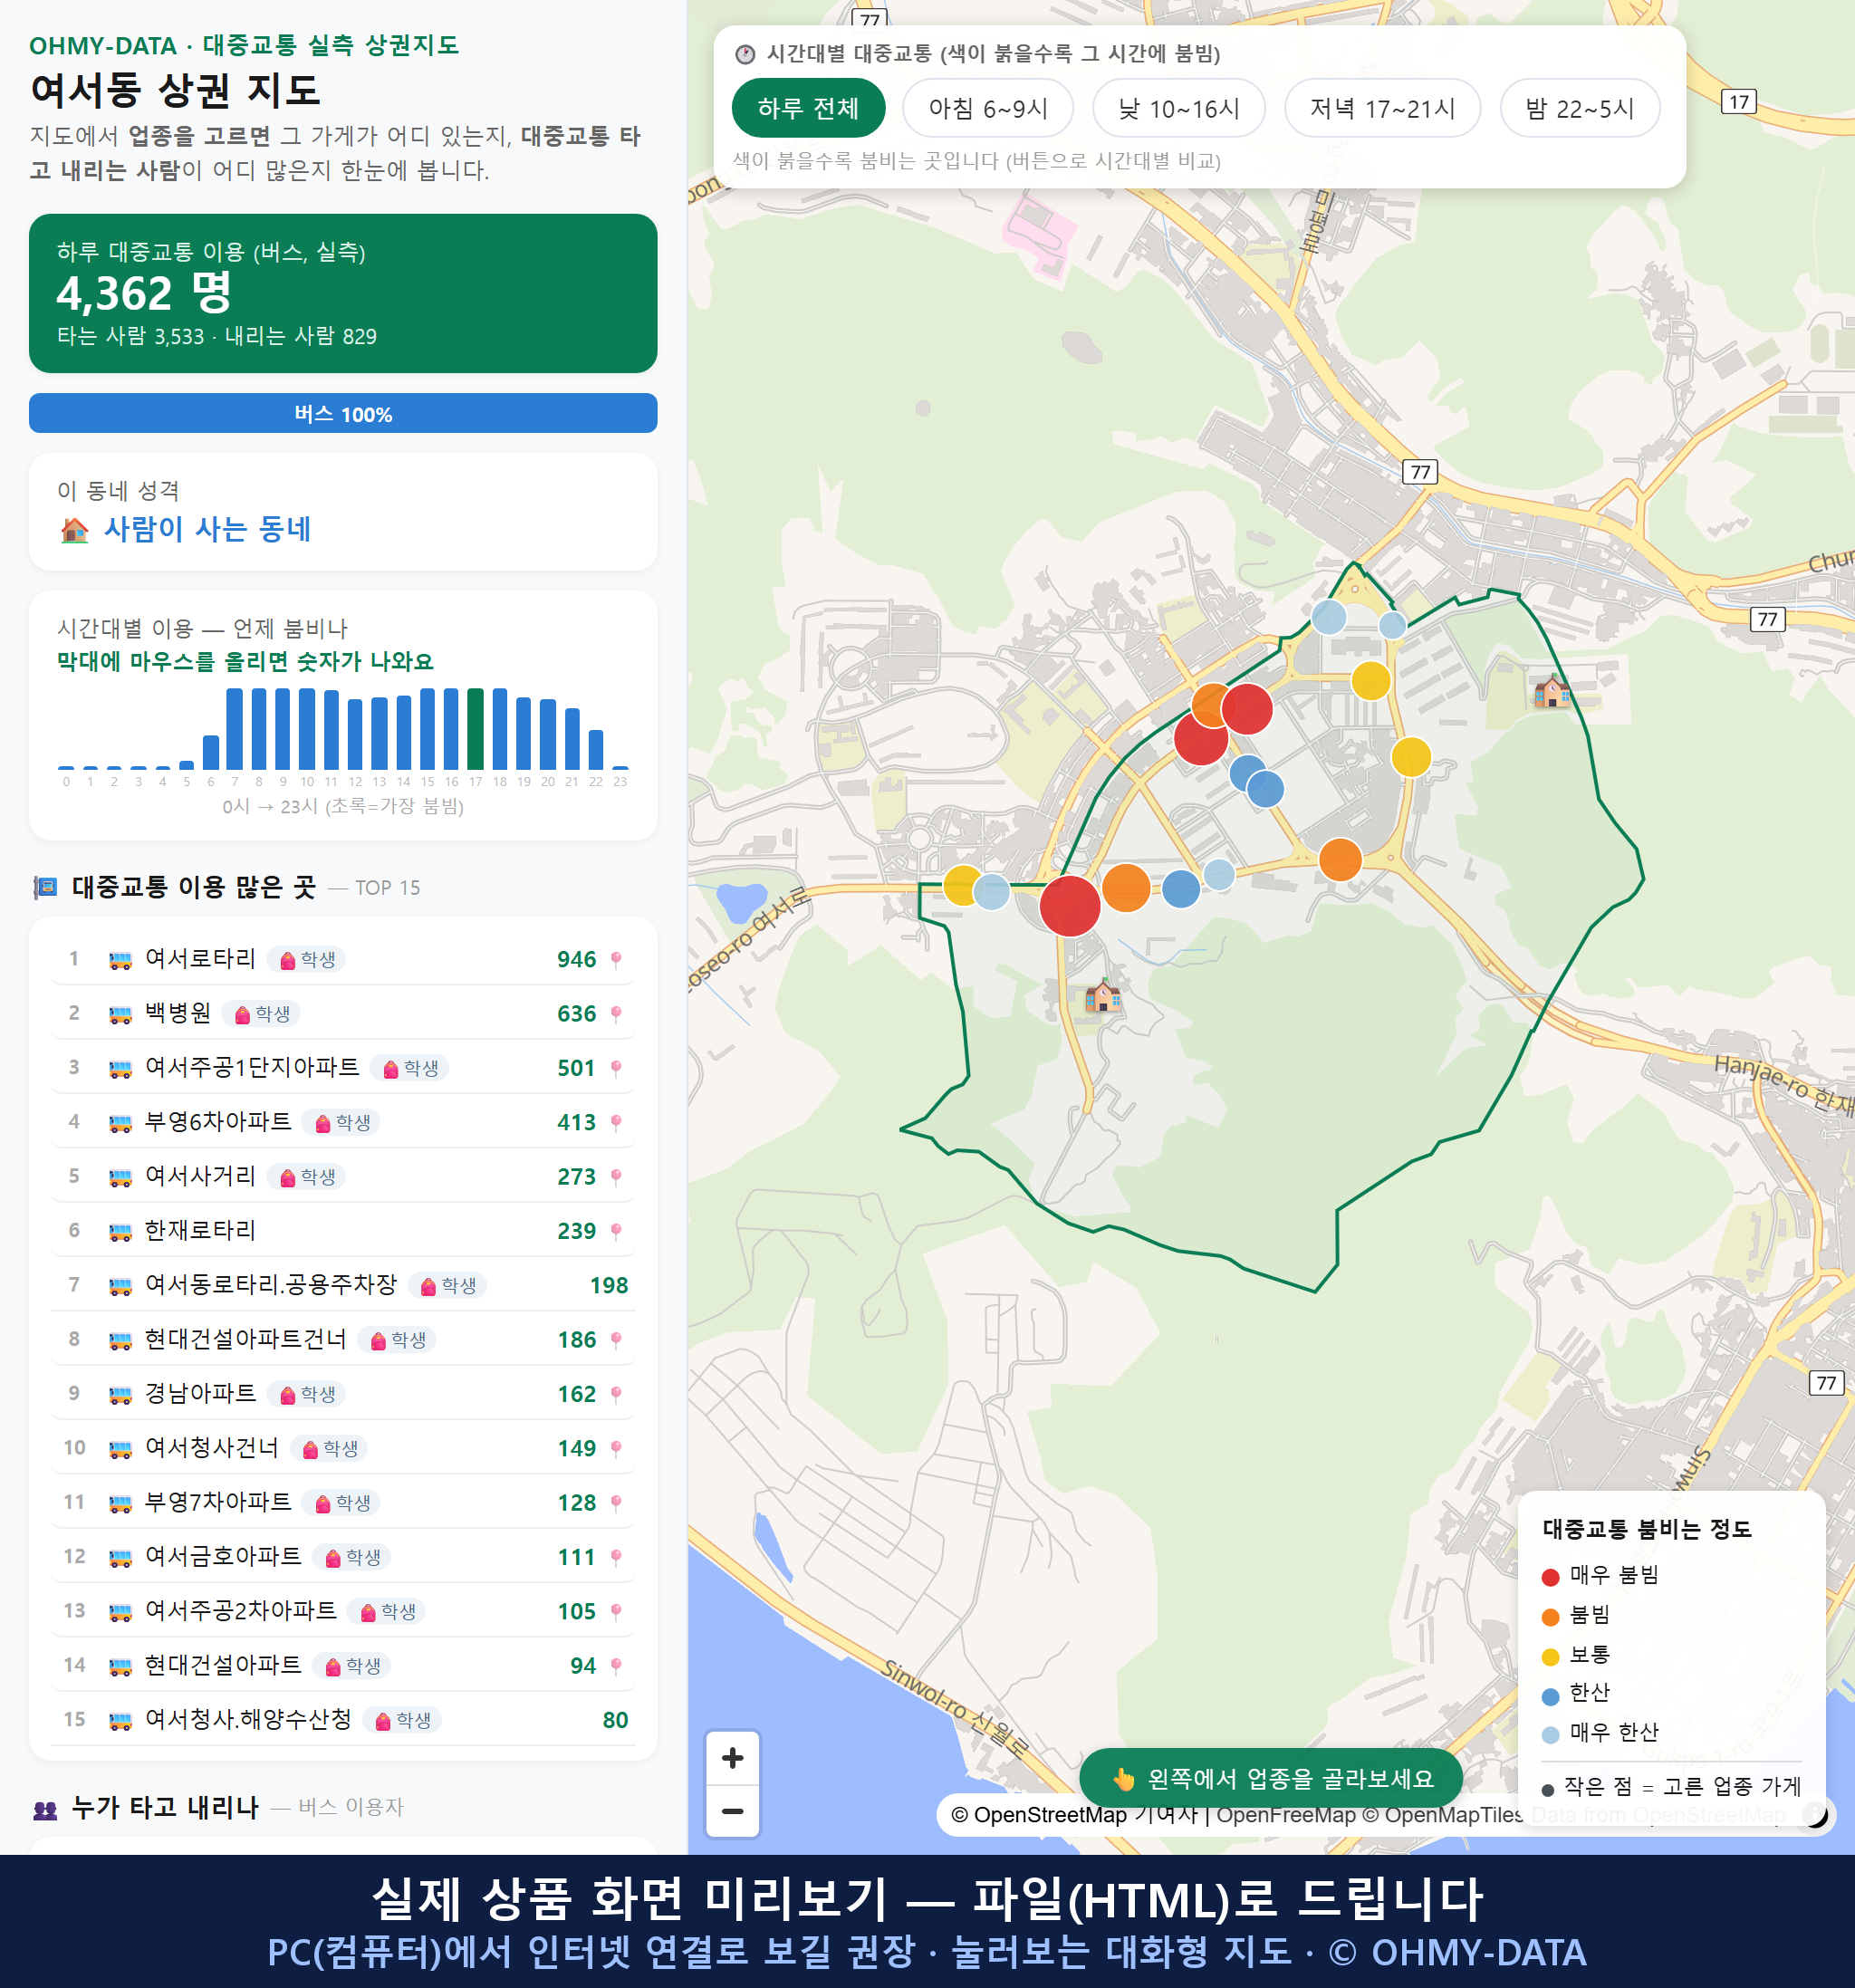1855x1988 pixels.
Task: Locate 경남아파트 using its pin icon
Action: tap(616, 1394)
